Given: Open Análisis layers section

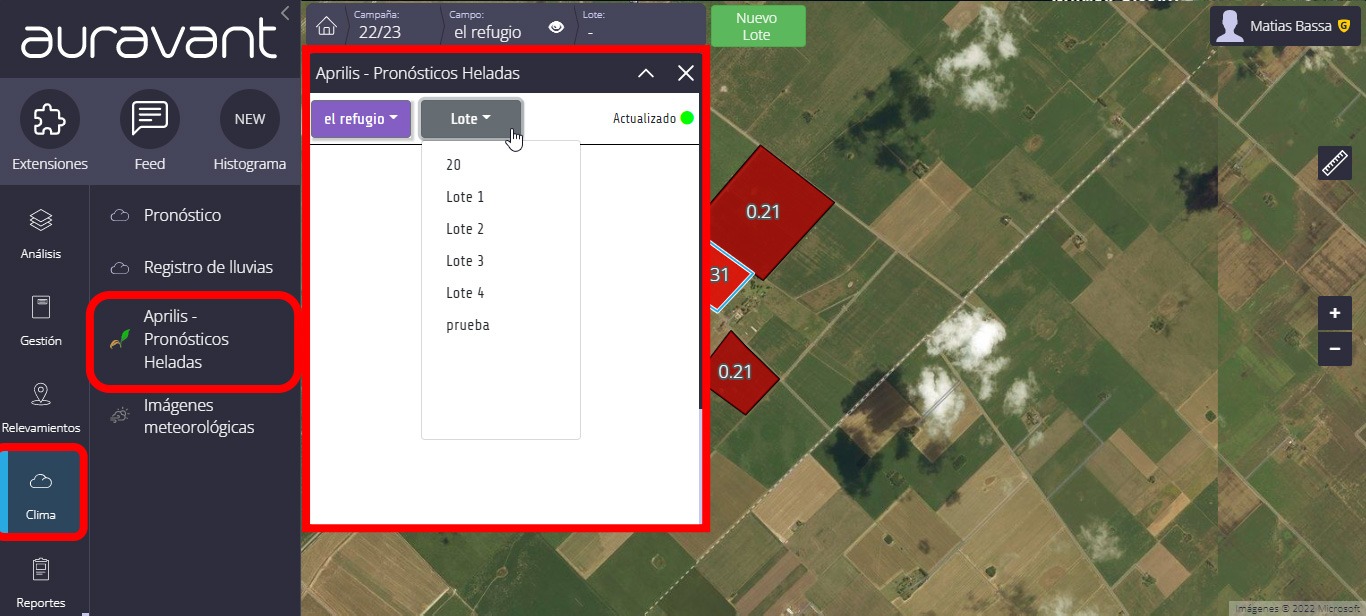Looking at the screenshot, I should (41, 233).
